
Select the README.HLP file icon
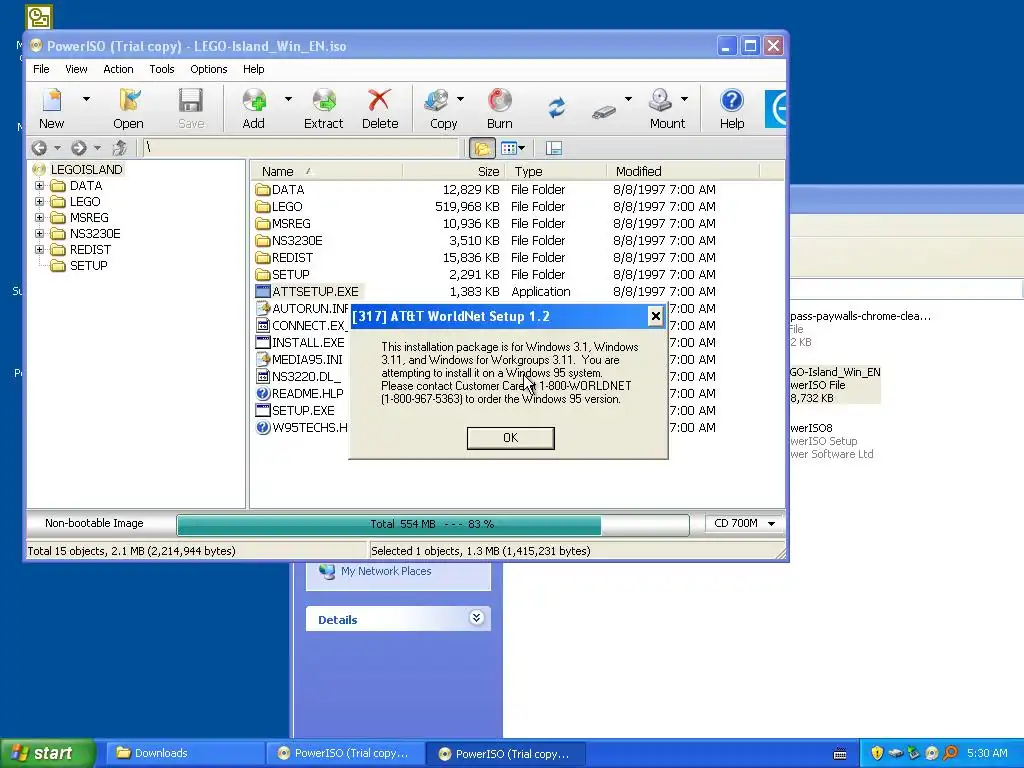(x=263, y=394)
